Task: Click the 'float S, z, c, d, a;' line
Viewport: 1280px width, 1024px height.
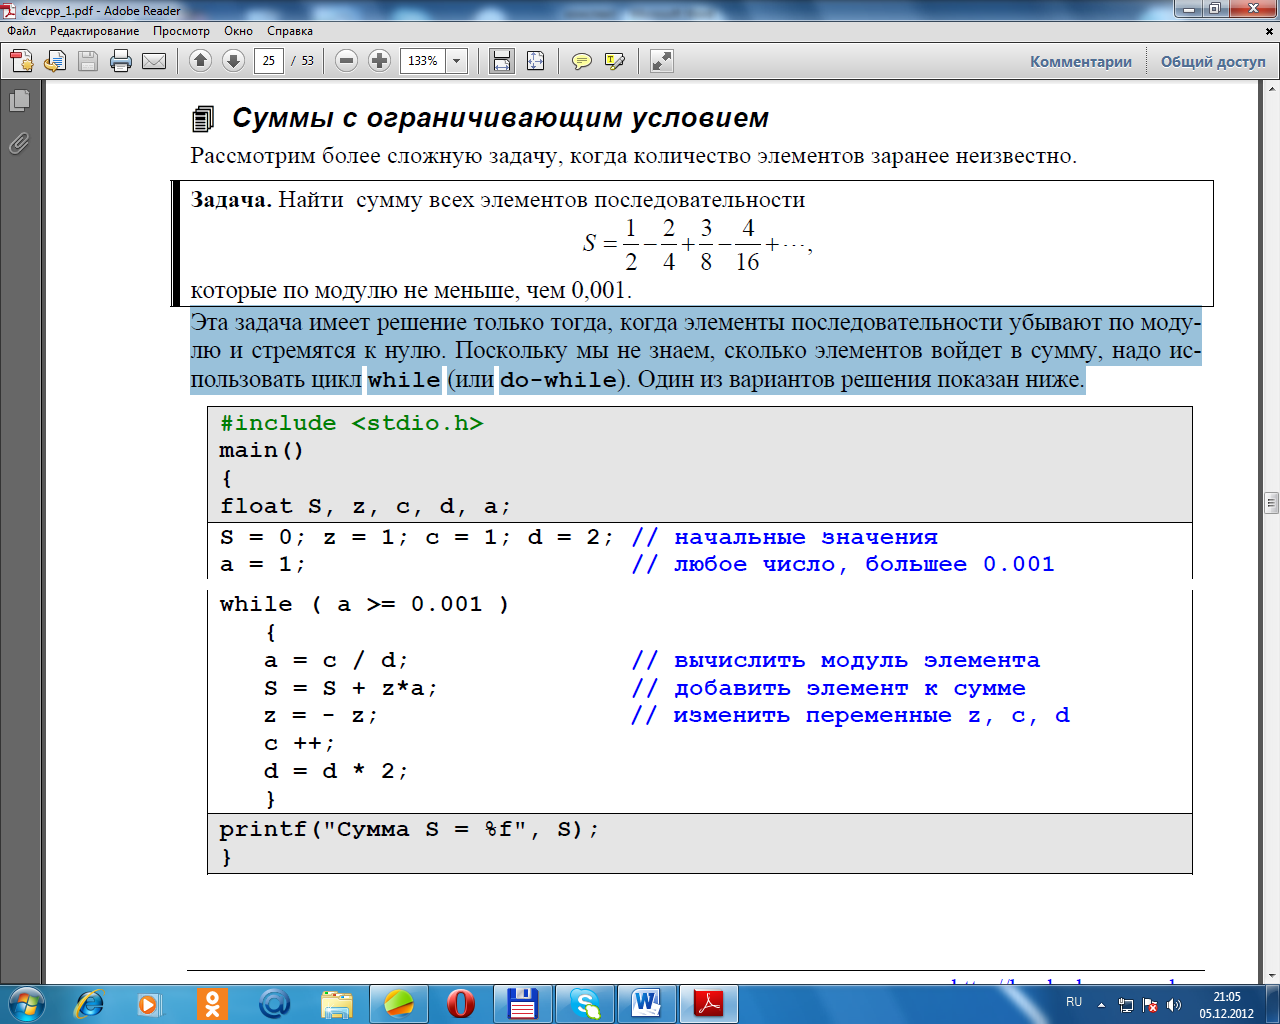Action: click(x=366, y=506)
